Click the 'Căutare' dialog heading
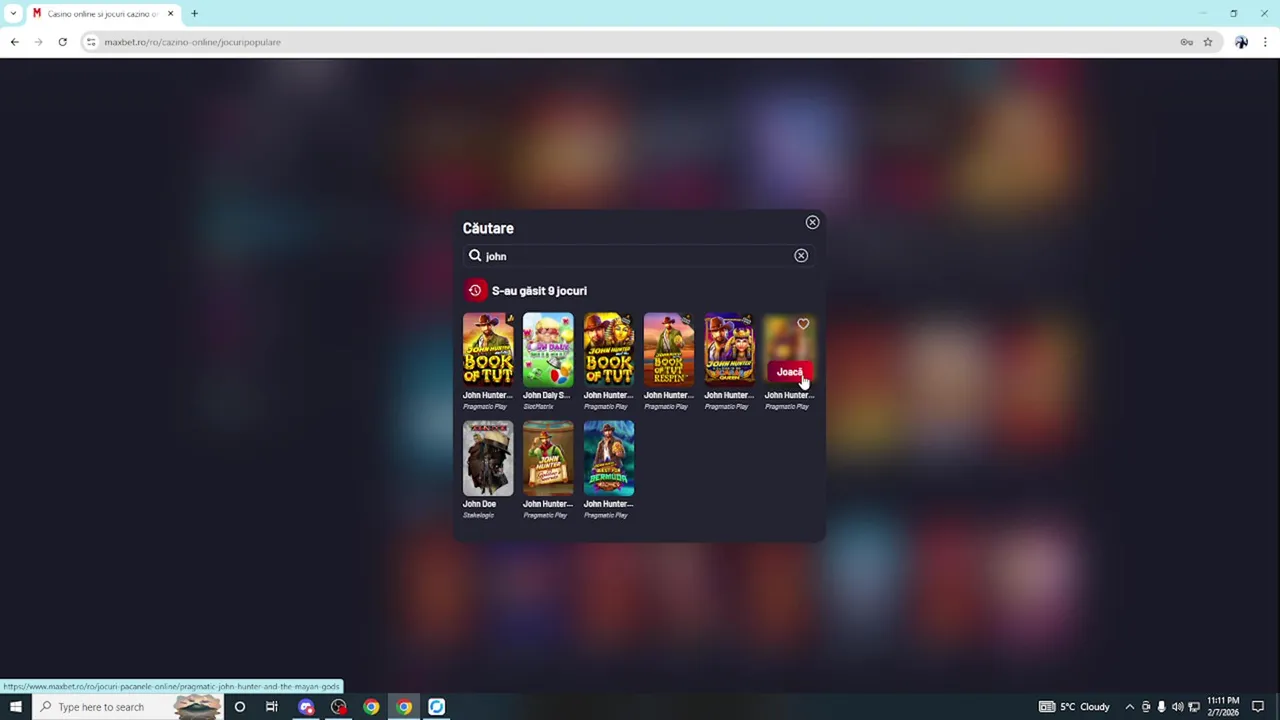The width and height of the screenshot is (1280, 720). (x=488, y=228)
